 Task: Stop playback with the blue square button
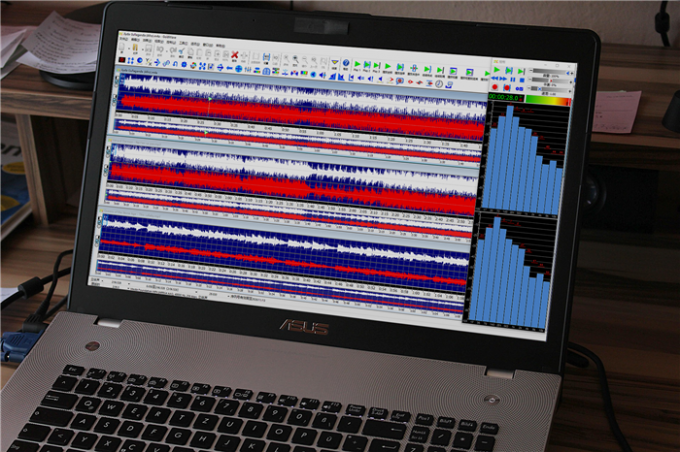pyautogui.click(x=522, y=80)
